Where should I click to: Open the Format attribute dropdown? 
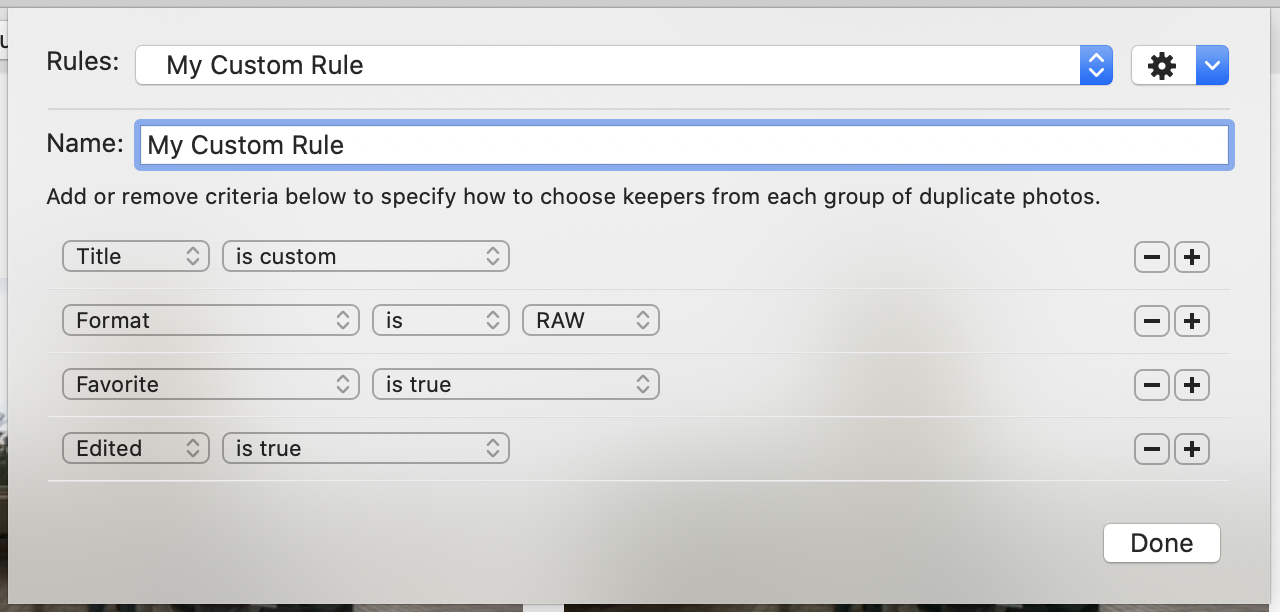pos(210,321)
